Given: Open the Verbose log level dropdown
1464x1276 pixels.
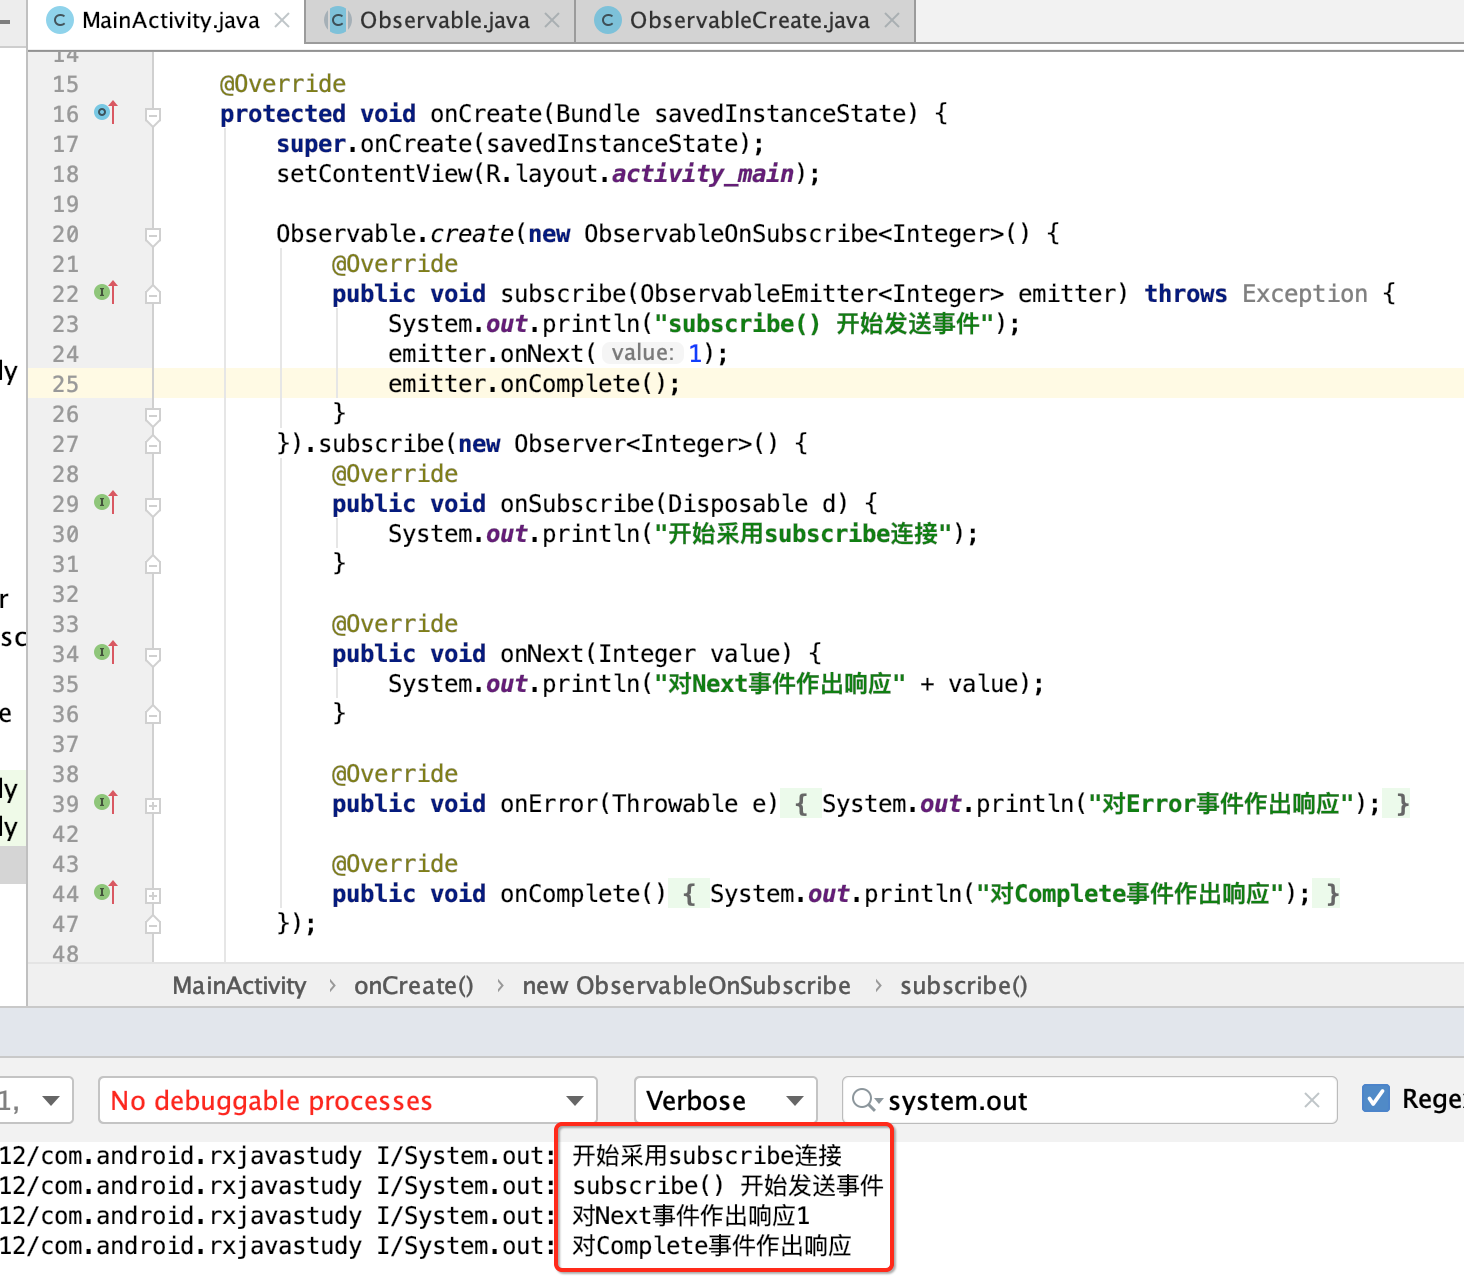Looking at the screenshot, I should pyautogui.click(x=725, y=1100).
